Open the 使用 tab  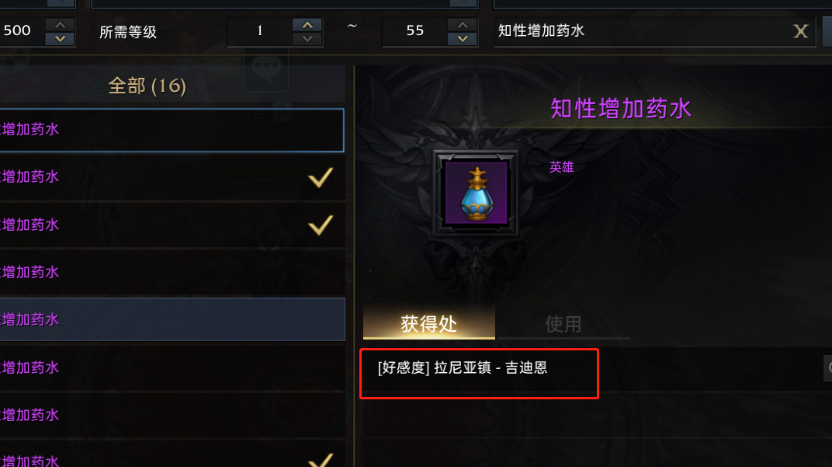563,323
